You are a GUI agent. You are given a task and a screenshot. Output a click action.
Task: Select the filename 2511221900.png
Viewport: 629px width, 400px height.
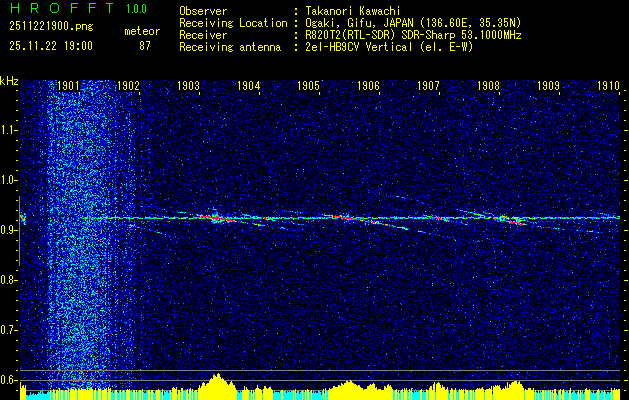point(51,26)
